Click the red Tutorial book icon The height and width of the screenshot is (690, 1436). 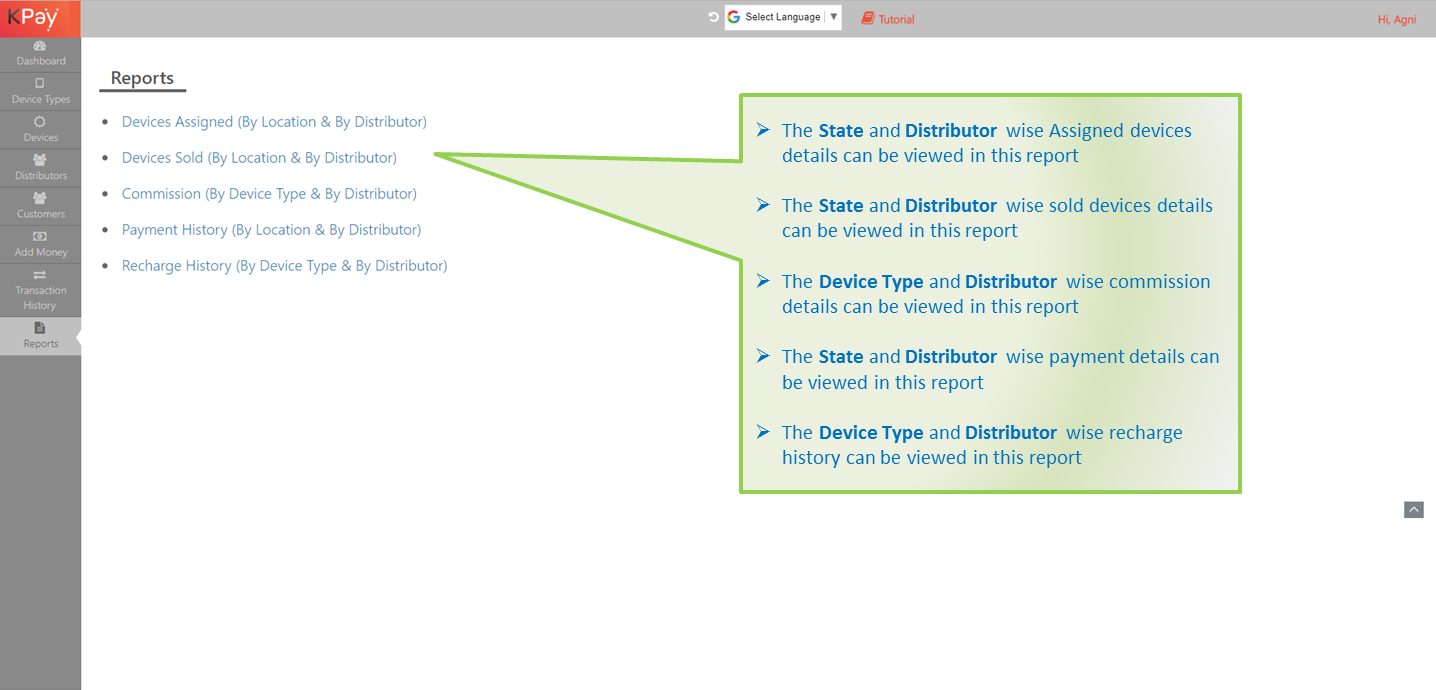click(x=867, y=18)
